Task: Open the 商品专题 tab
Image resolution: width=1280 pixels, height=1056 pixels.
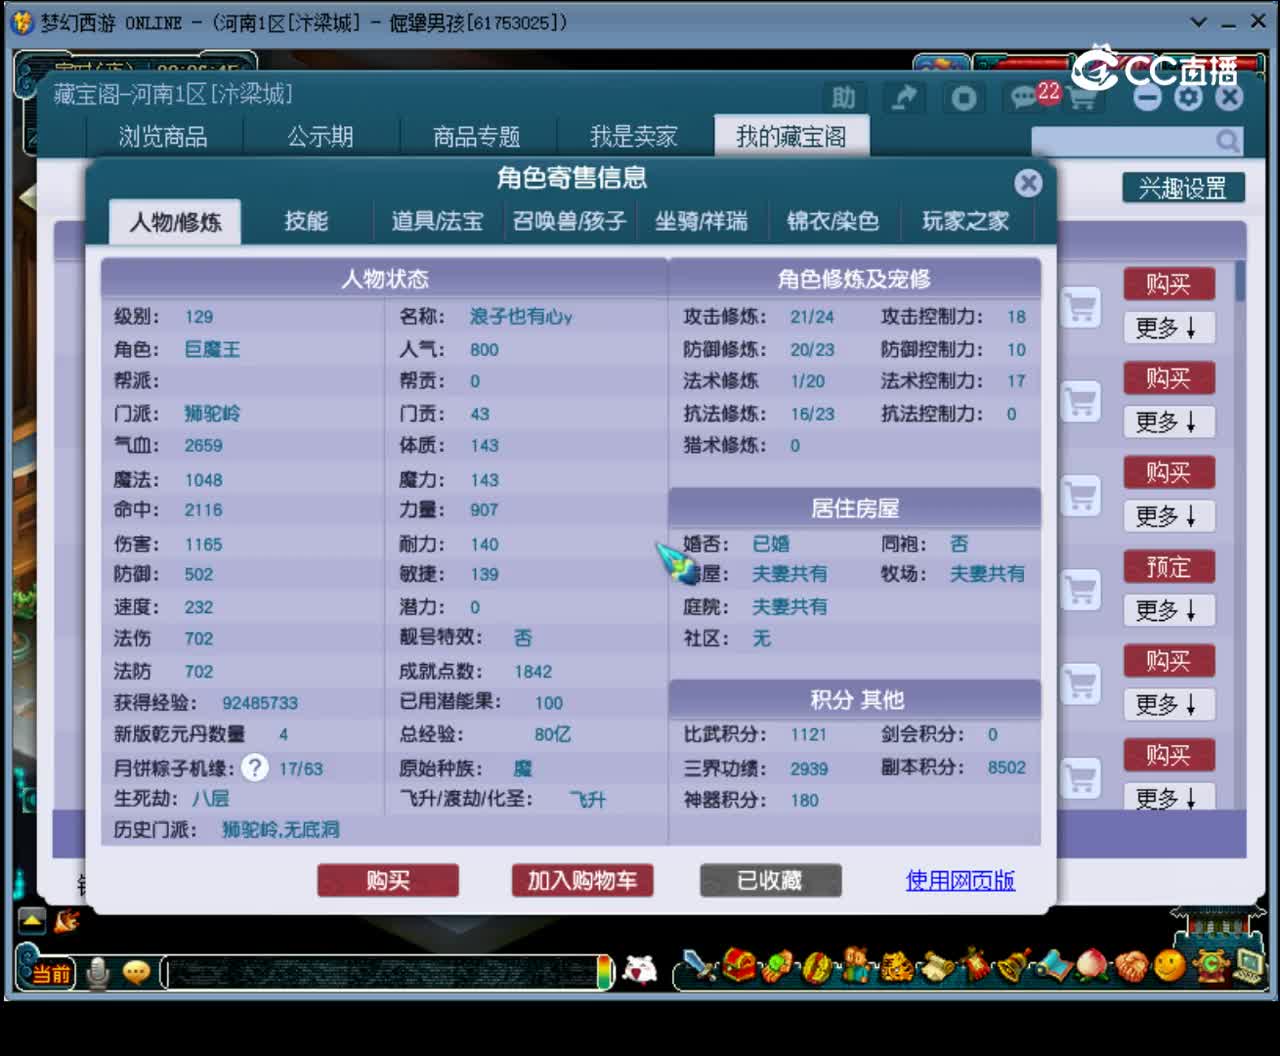Action: click(x=477, y=137)
